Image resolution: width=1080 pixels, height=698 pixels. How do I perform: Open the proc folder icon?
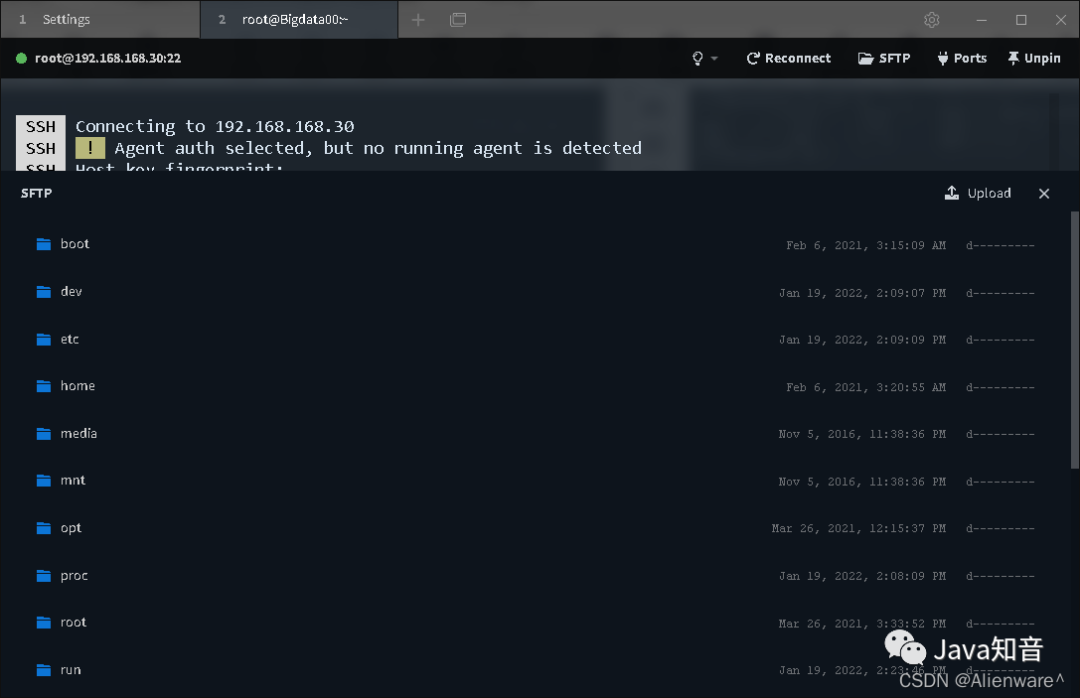tap(44, 575)
